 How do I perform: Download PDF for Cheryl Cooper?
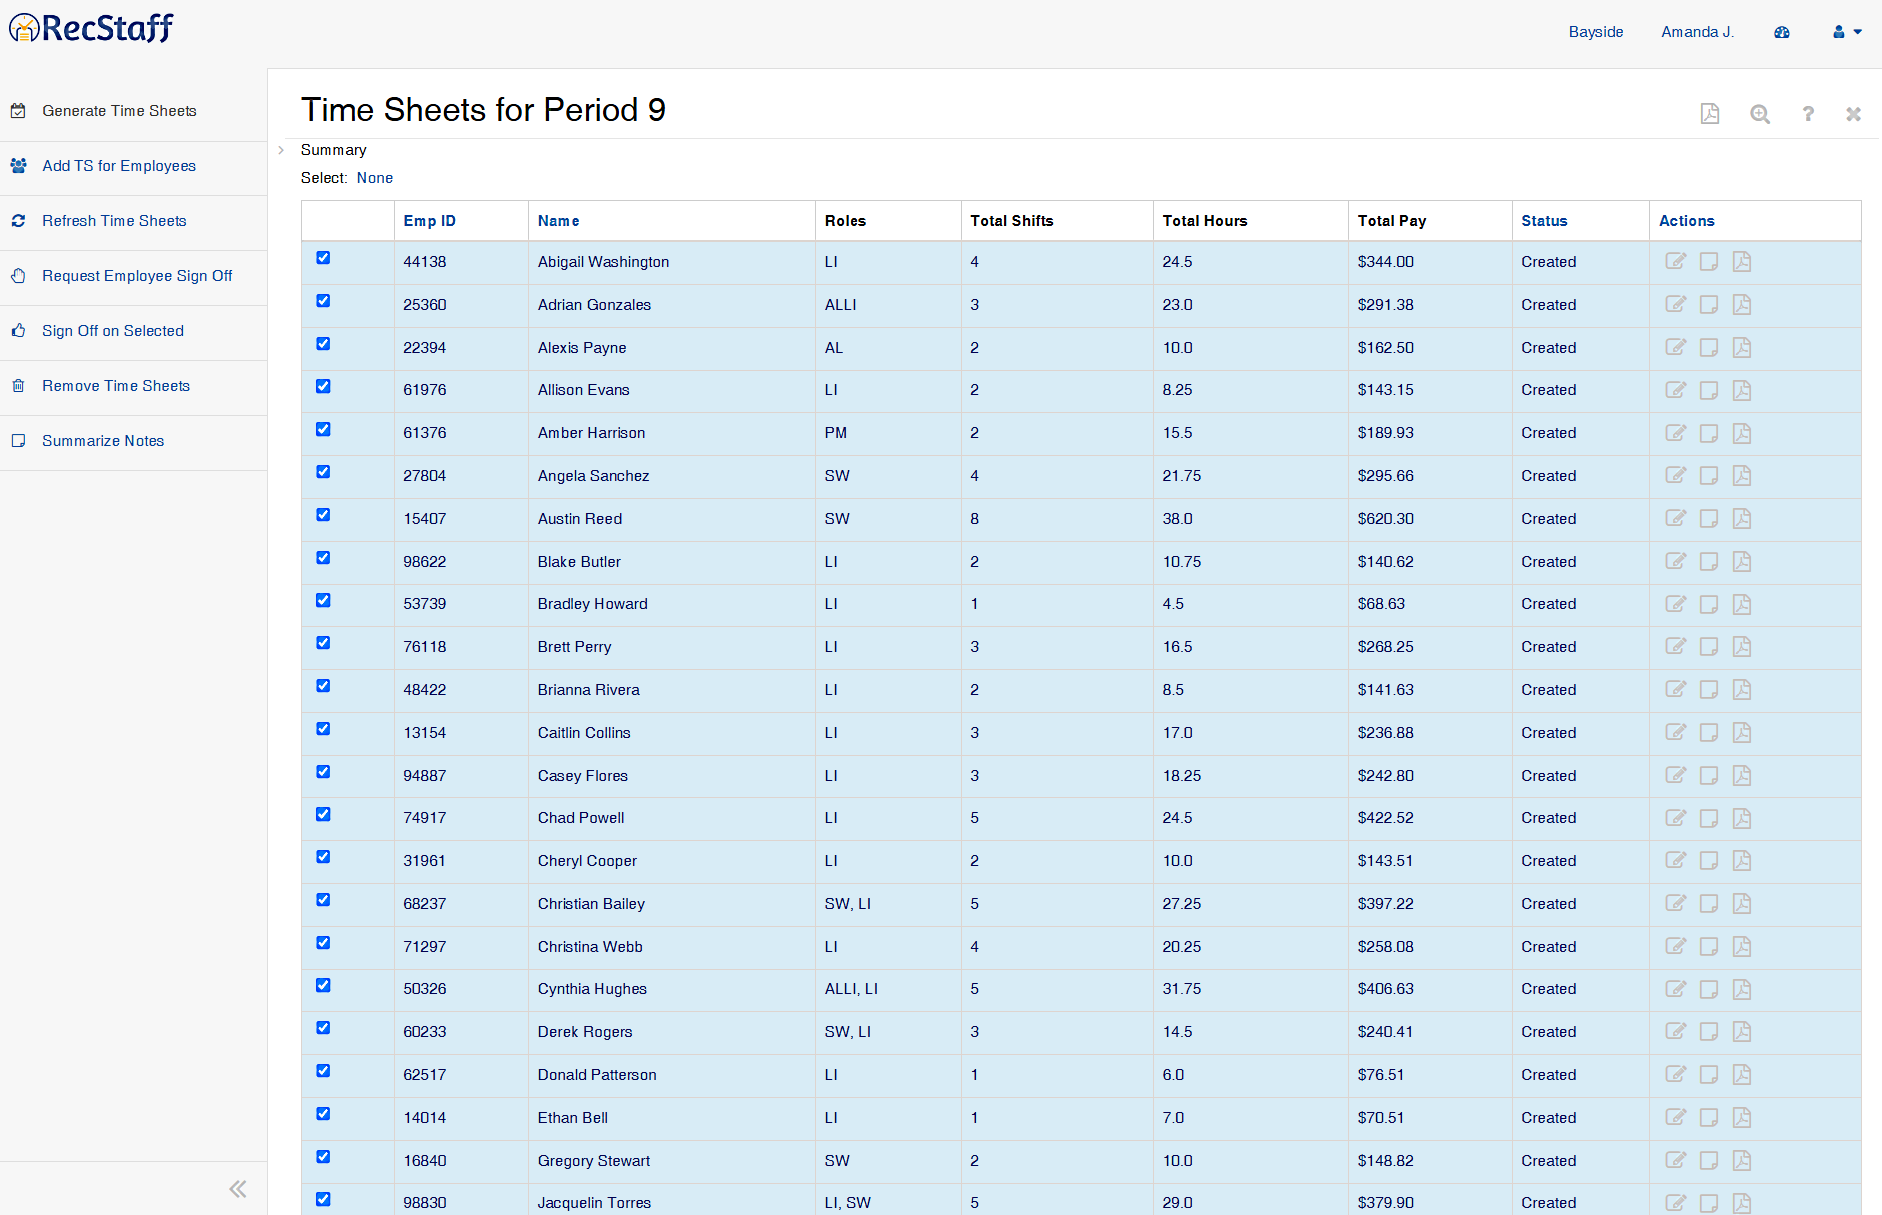[1742, 860]
